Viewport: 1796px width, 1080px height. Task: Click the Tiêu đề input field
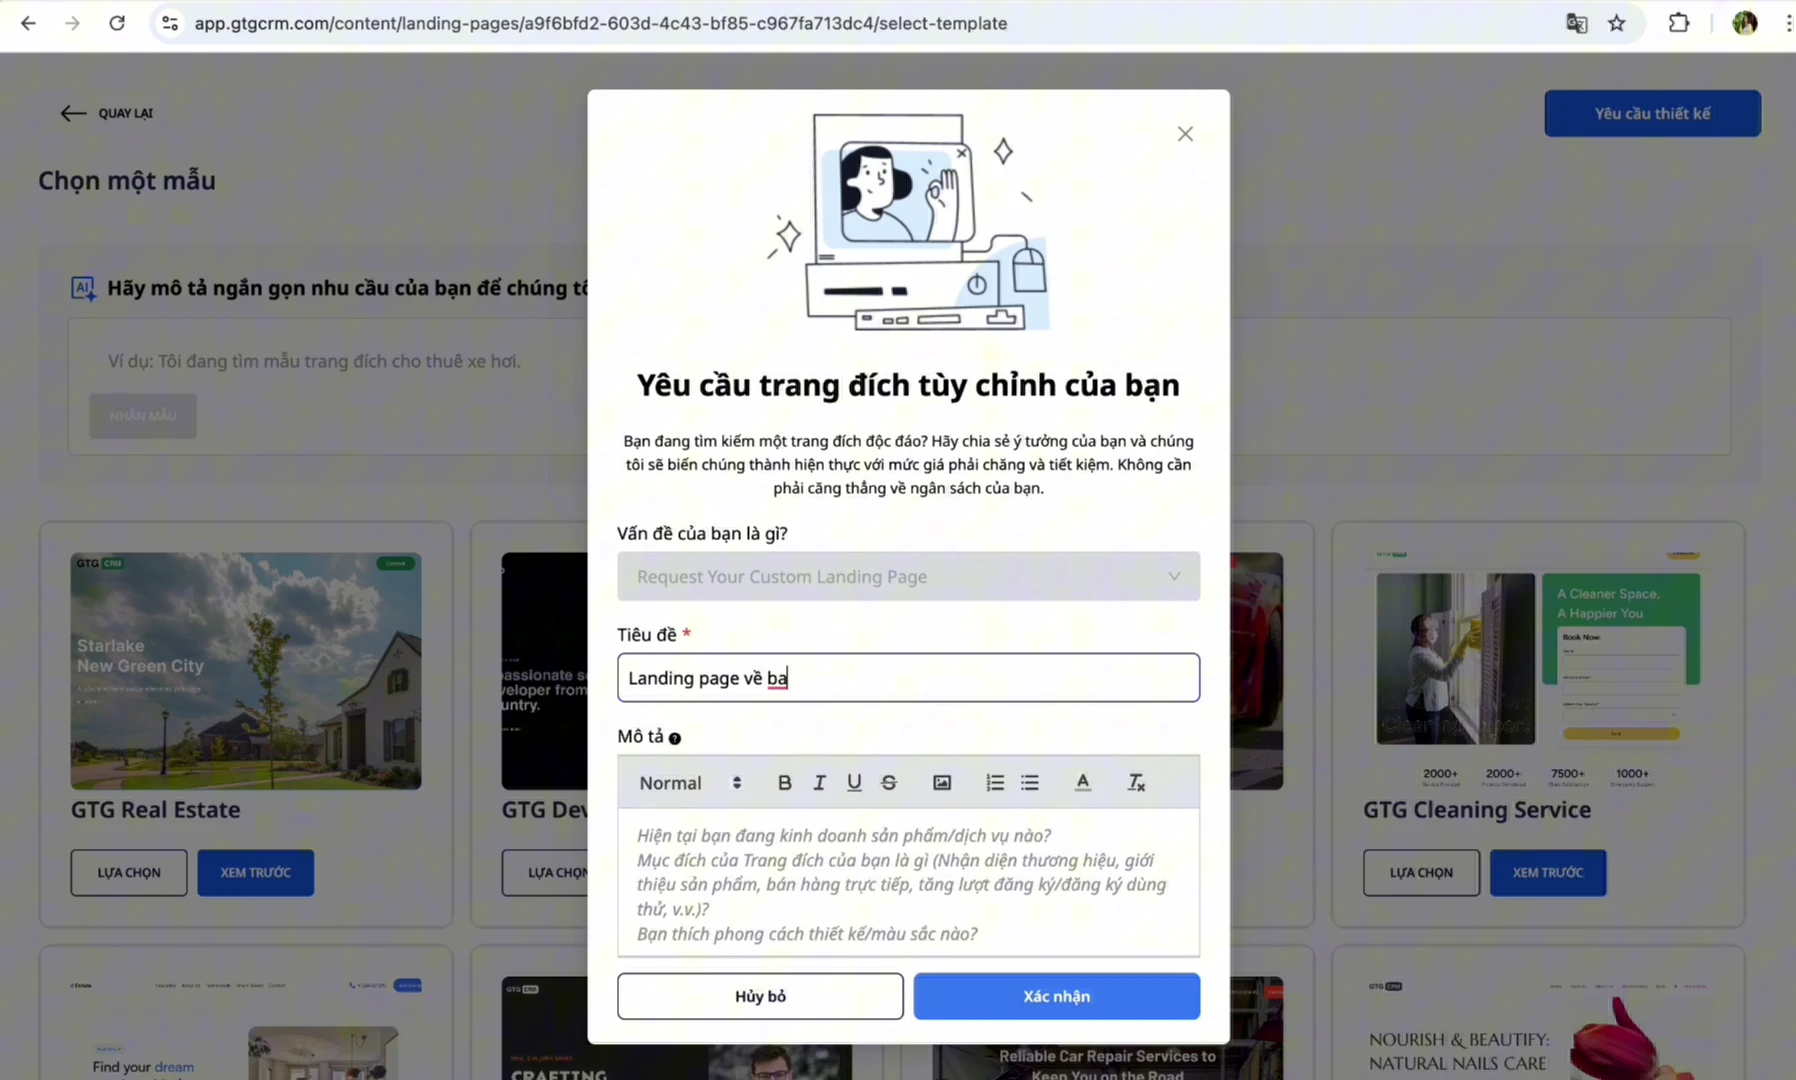(908, 678)
